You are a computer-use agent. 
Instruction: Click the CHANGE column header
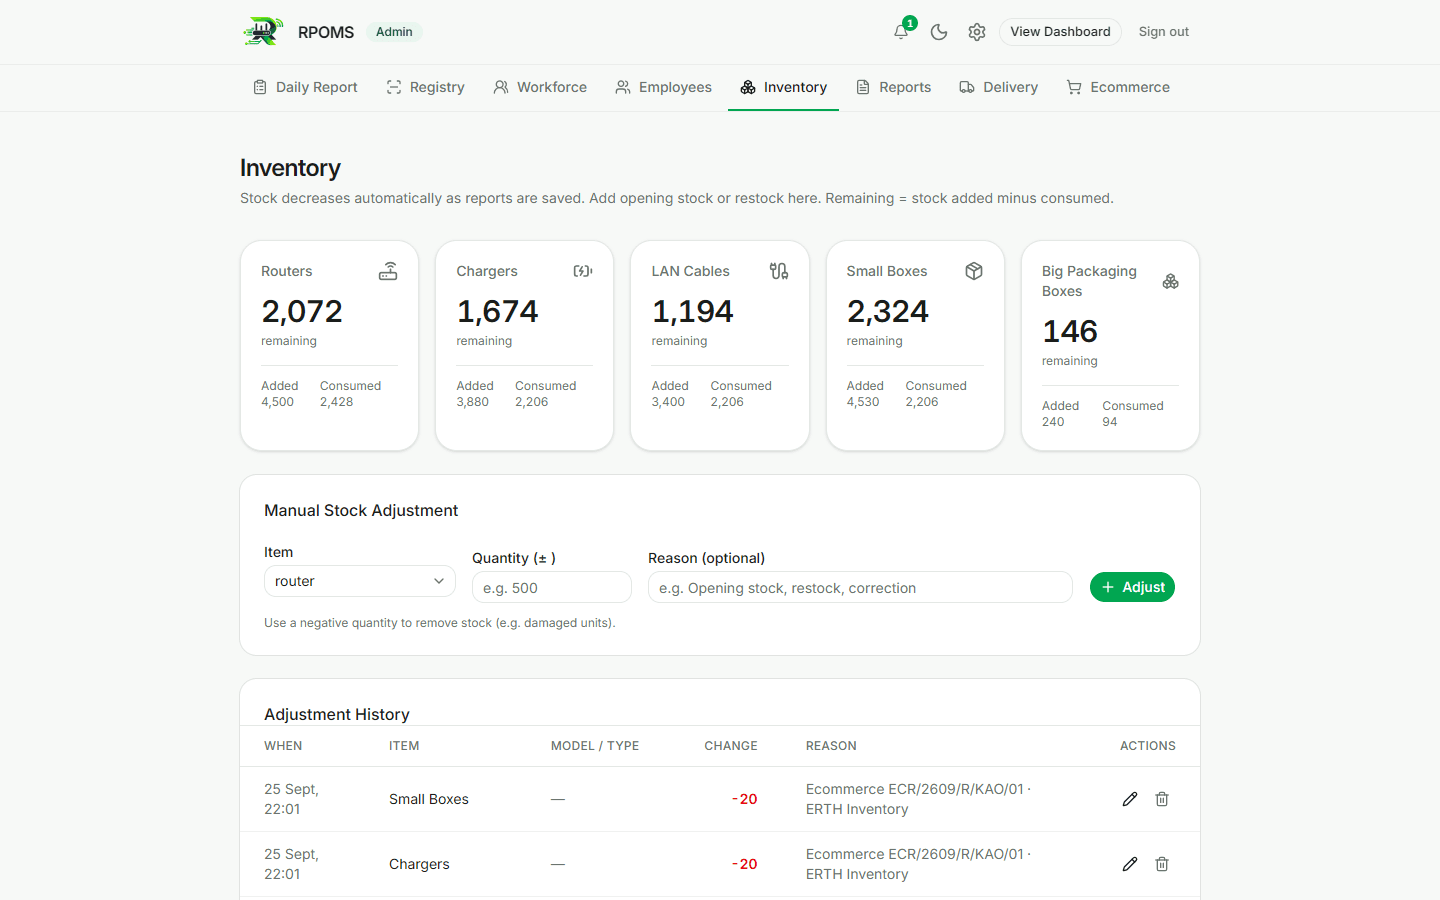tap(731, 746)
